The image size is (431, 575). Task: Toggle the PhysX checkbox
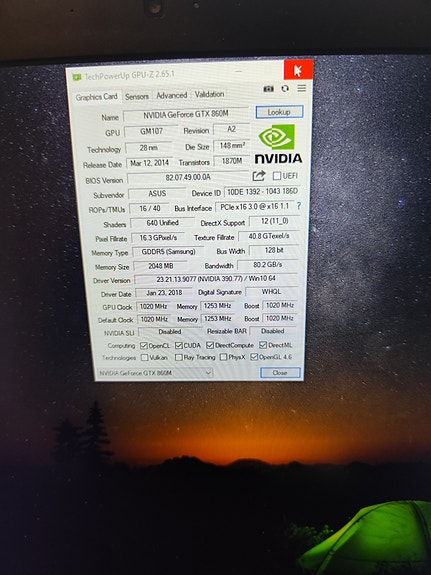(x=223, y=357)
